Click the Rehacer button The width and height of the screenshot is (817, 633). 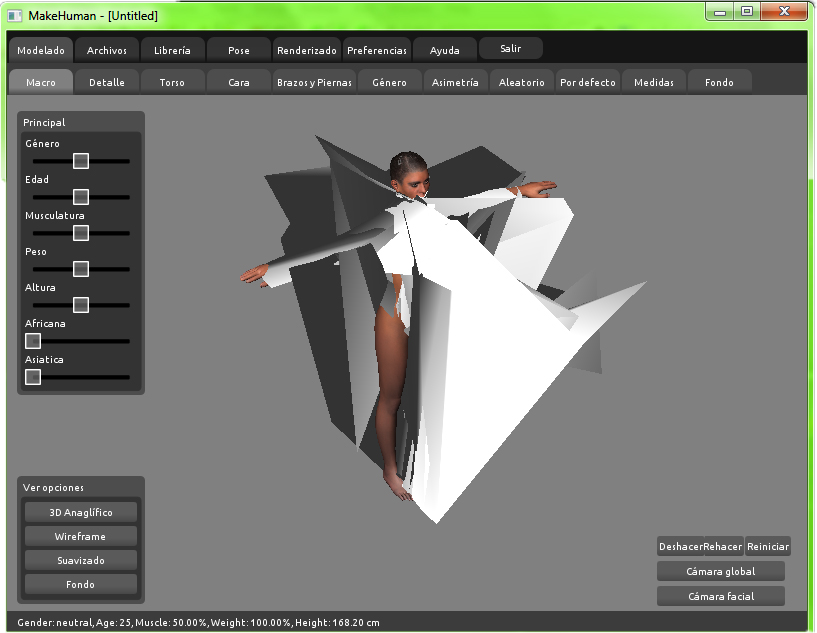click(x=723, y=547)
